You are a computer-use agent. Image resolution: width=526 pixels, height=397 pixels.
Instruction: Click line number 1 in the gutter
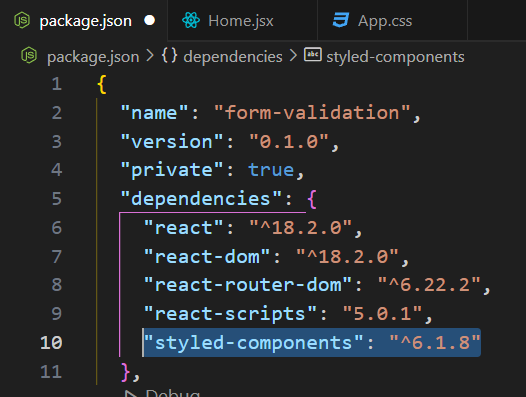pyautogui.click(x=57, y=84)
